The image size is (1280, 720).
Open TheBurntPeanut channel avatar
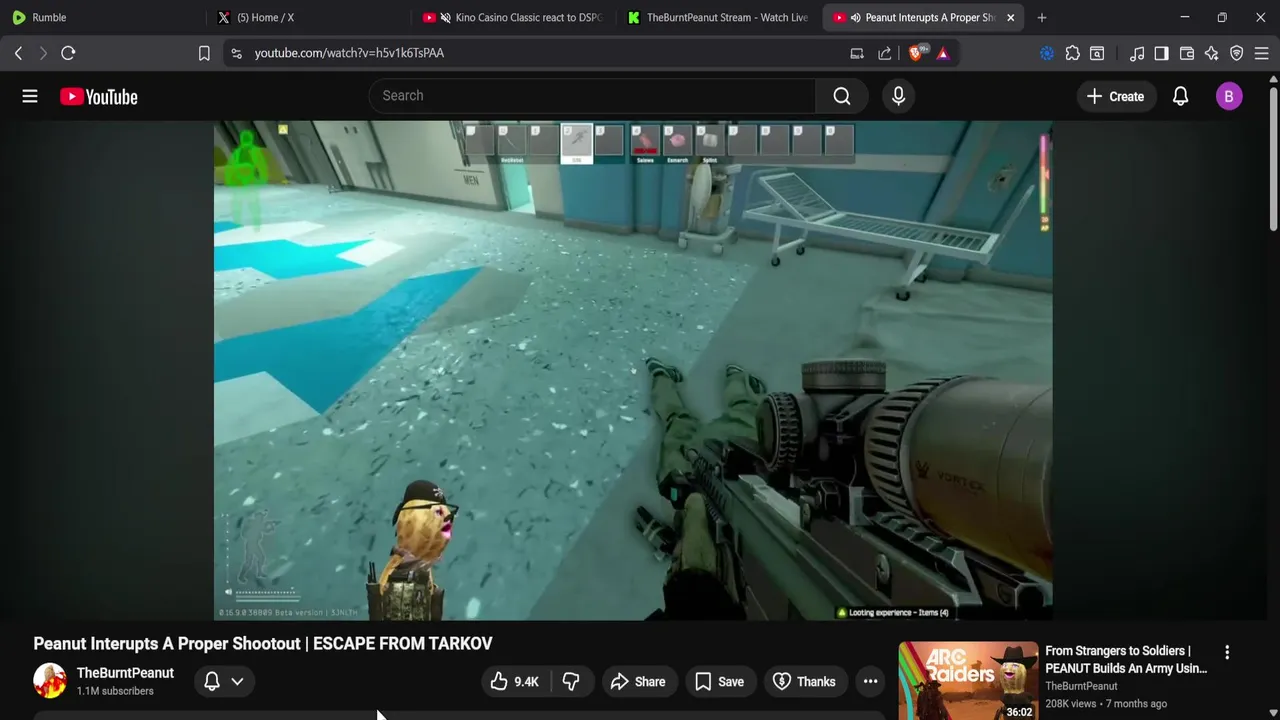click(50, 681)
